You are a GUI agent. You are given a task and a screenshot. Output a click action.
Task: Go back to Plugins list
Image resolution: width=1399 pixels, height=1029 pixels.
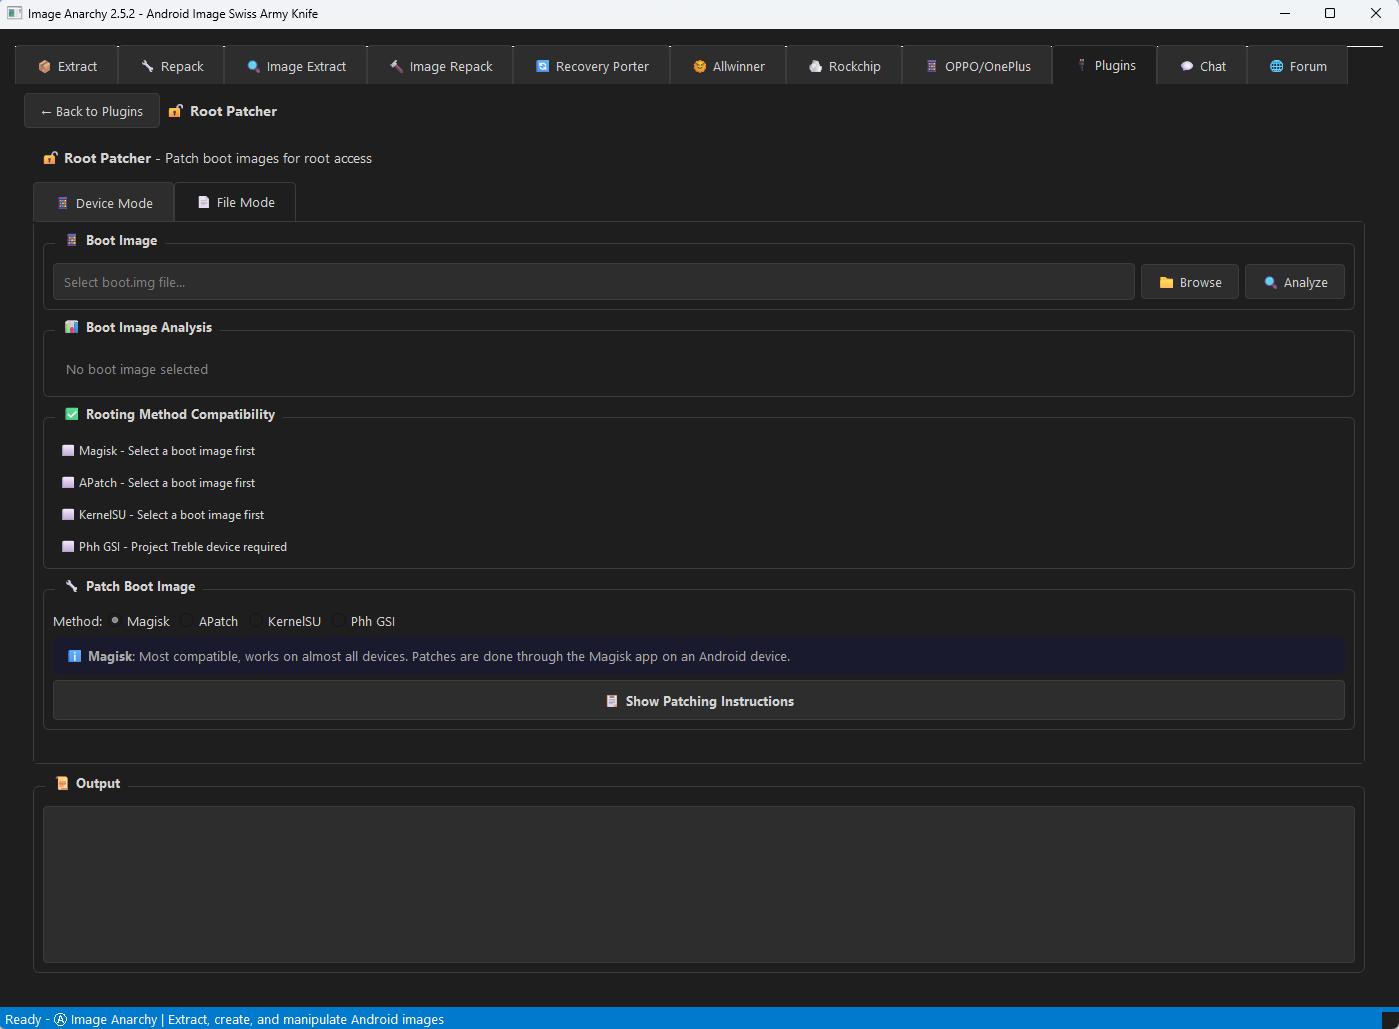92,112
